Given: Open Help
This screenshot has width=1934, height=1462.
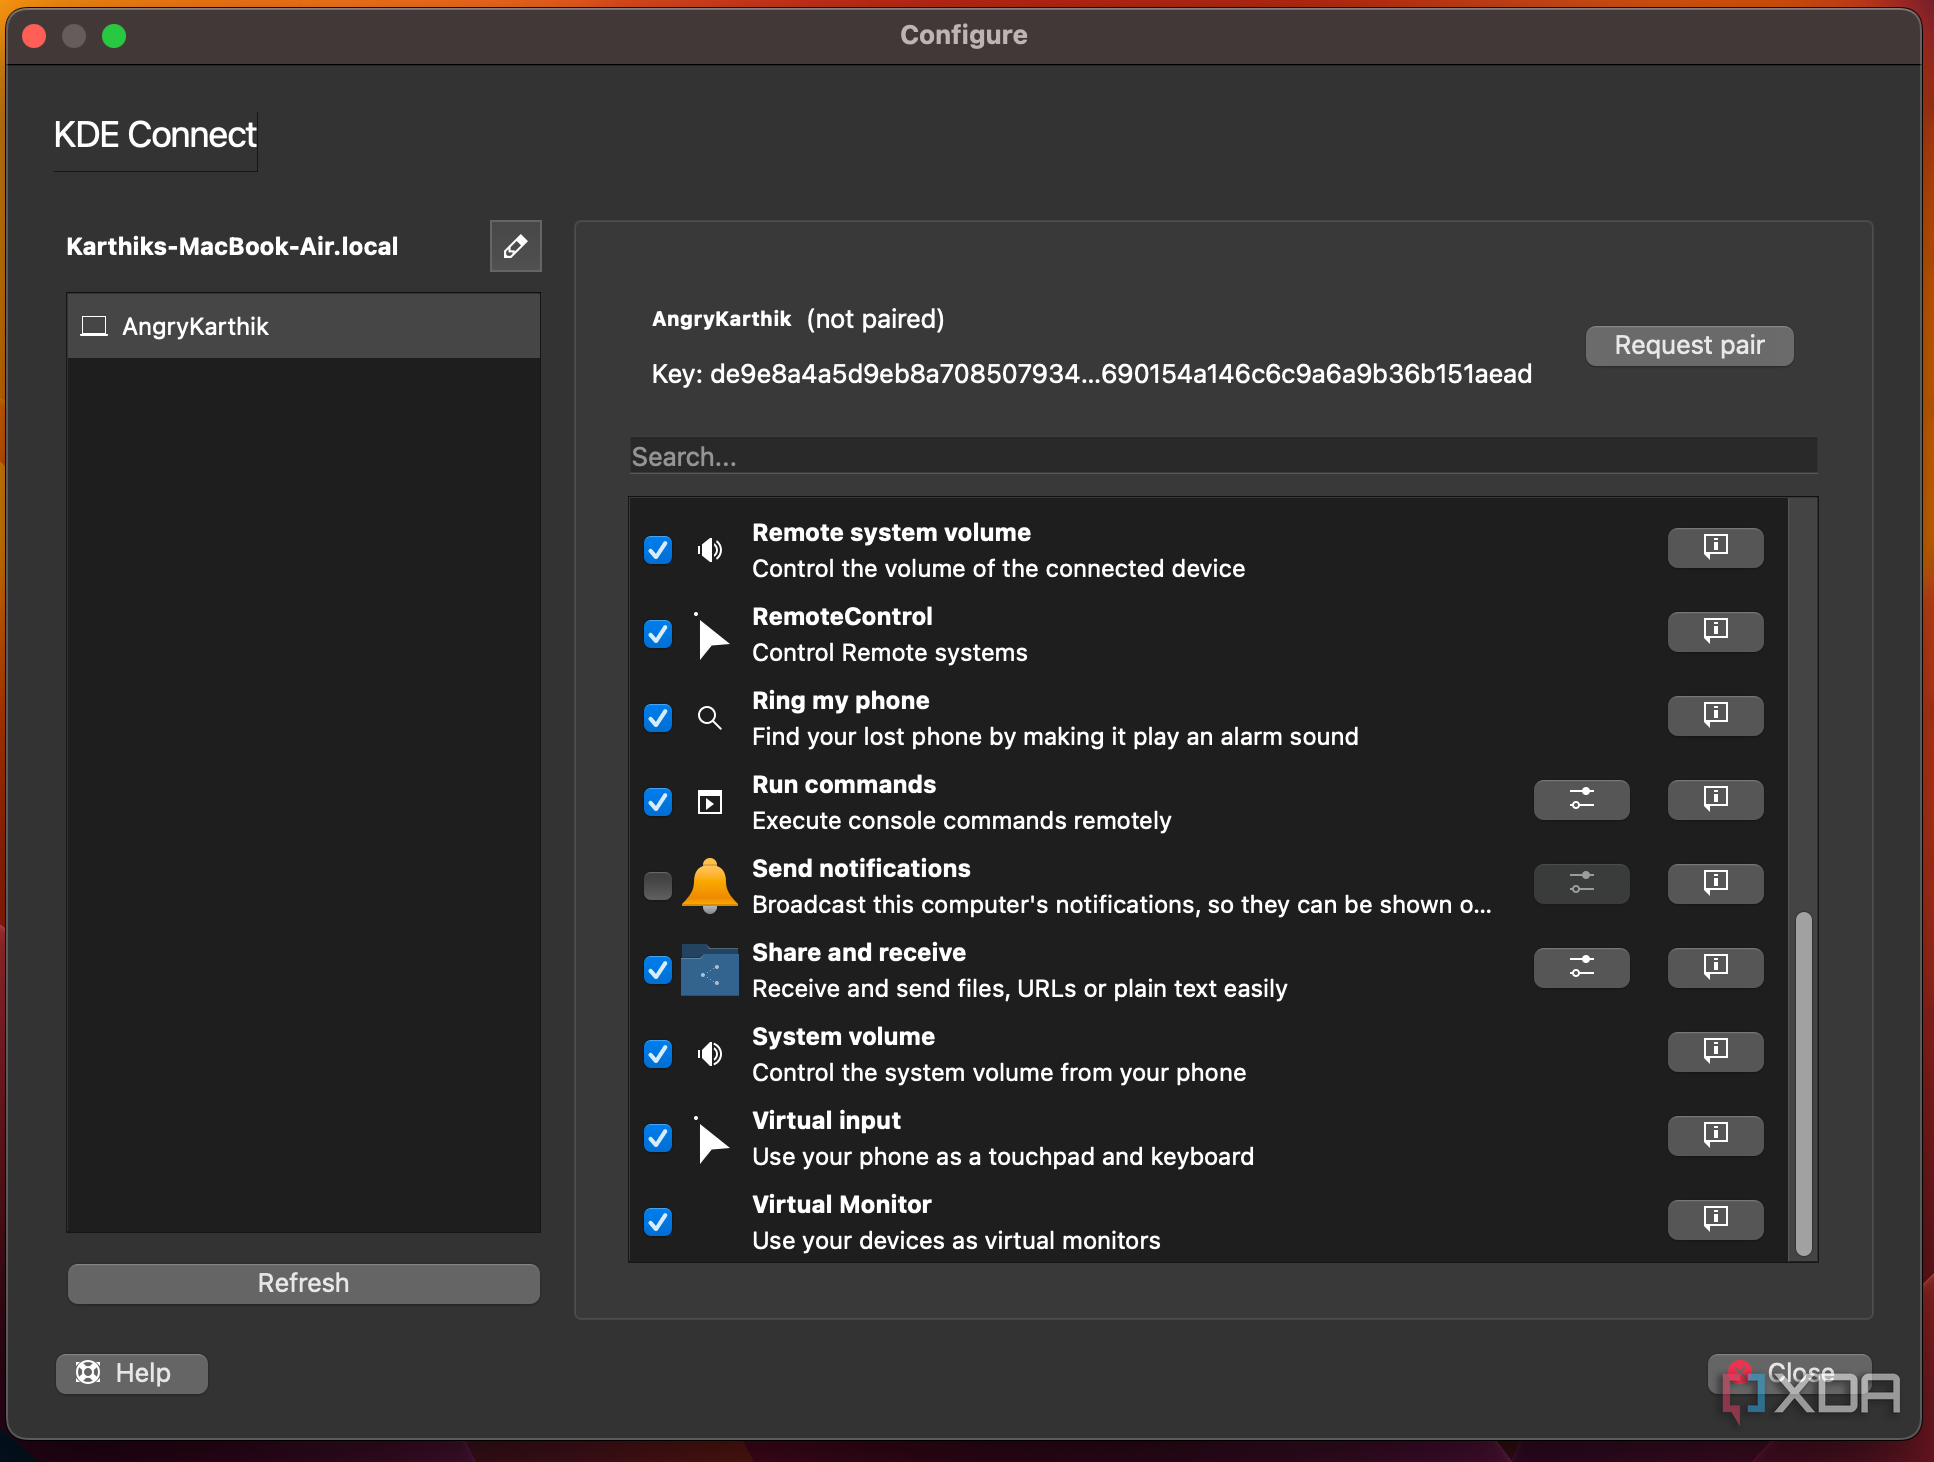Looking at the screenshot, I should click(x=131, y=1373).
